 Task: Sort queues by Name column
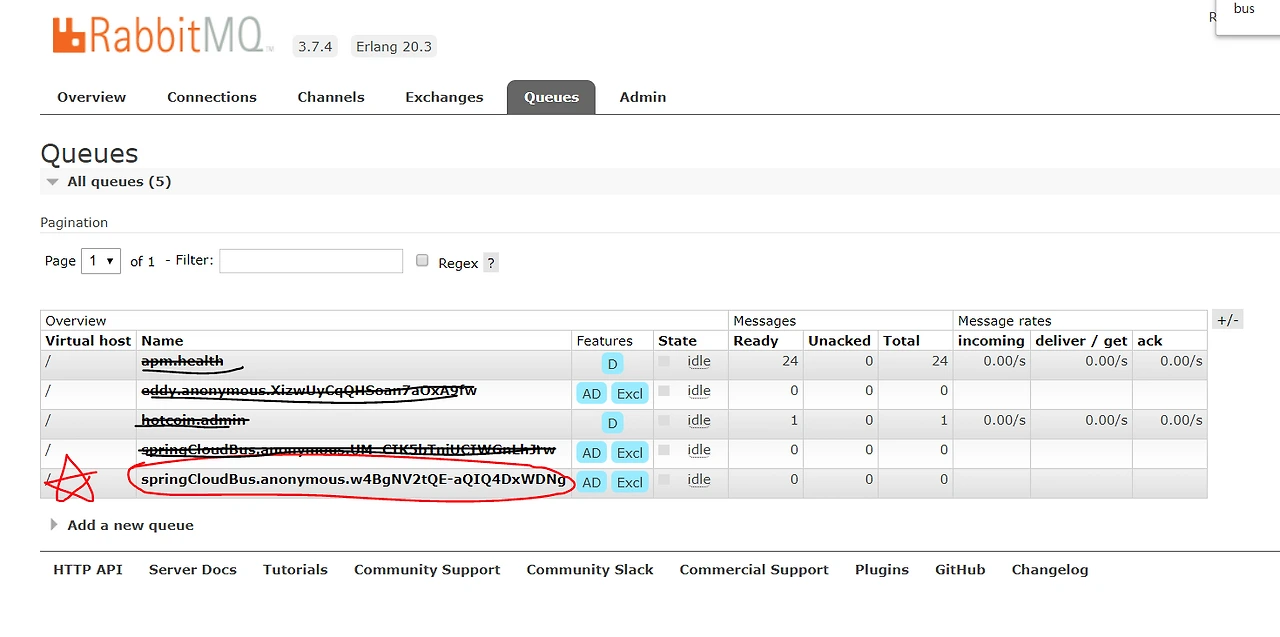[162, 341]
